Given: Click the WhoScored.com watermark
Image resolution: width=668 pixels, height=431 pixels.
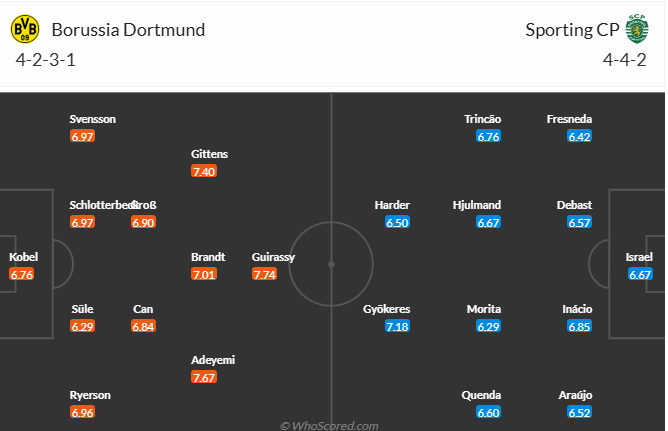Looking at the screenshot, I should point(329,425).
